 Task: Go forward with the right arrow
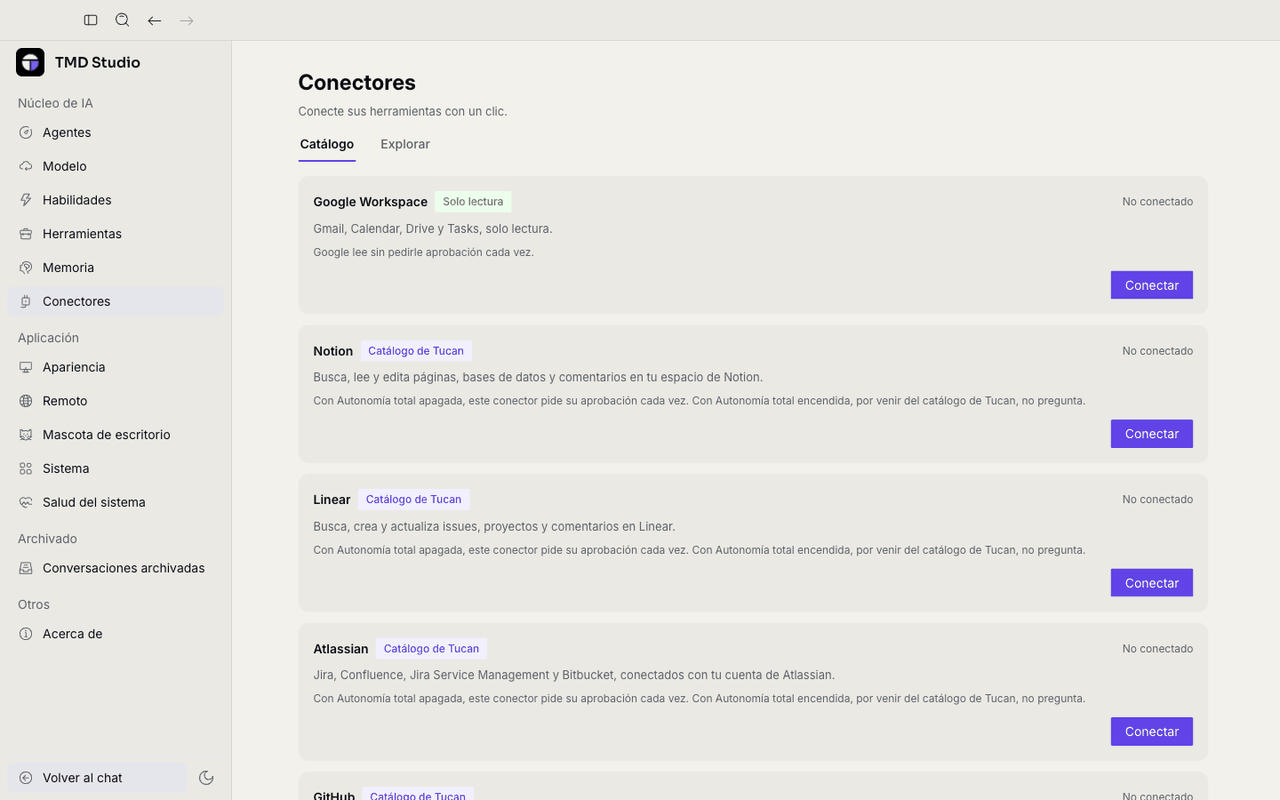pos(186,20)
